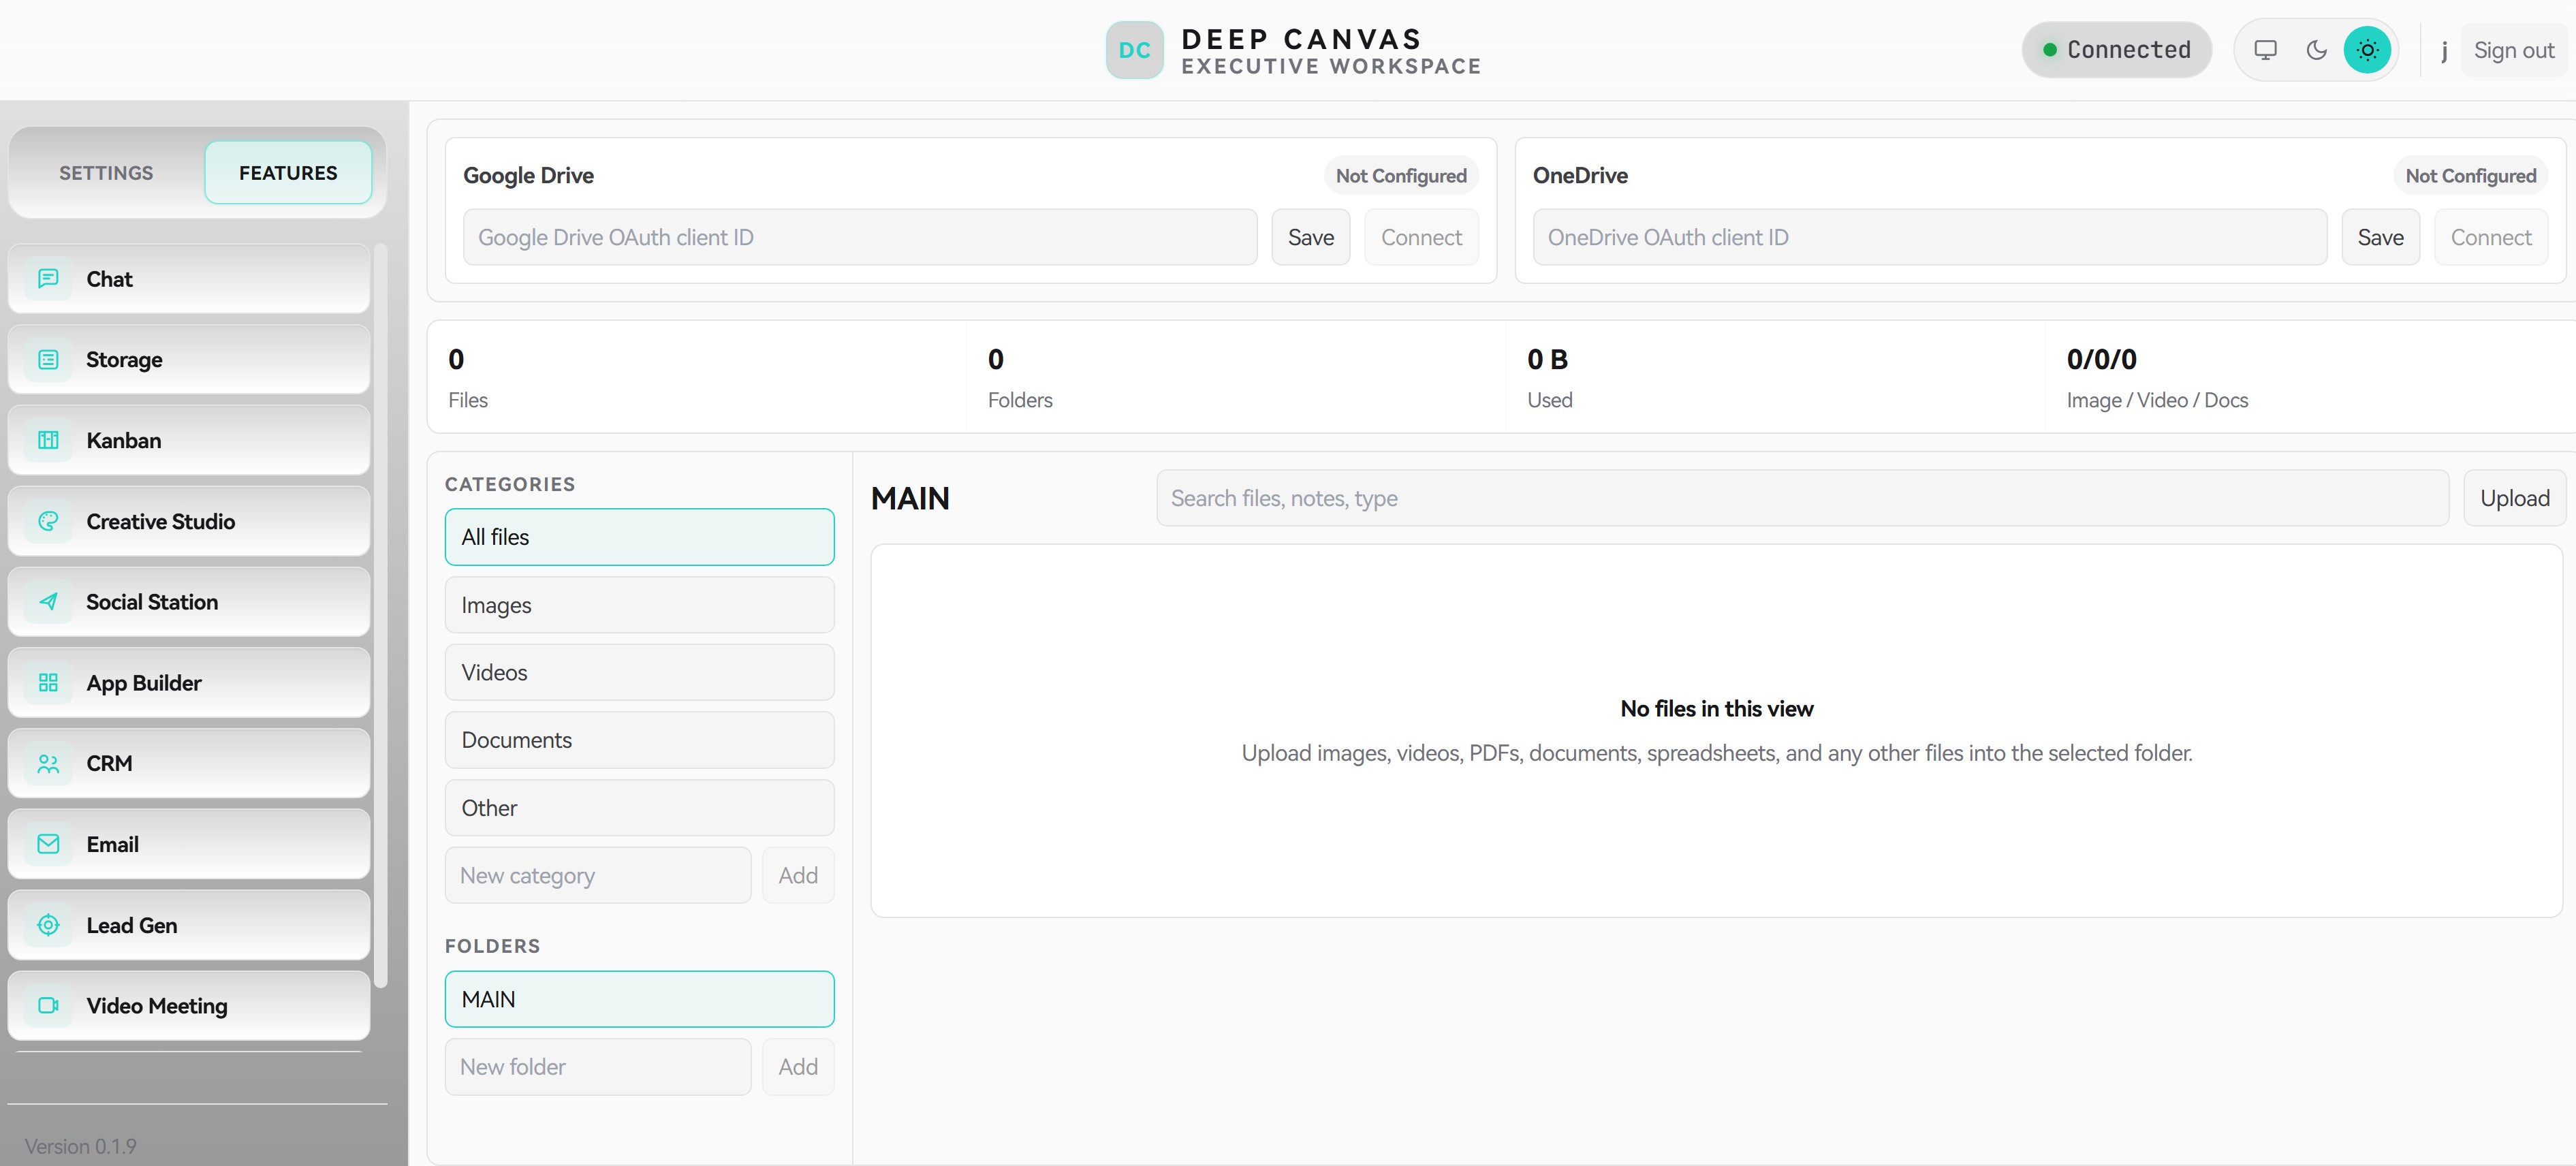Open the Video Meeting feature
2576x1166 pixels.
pyautogui.click(x=189, y=1006)
